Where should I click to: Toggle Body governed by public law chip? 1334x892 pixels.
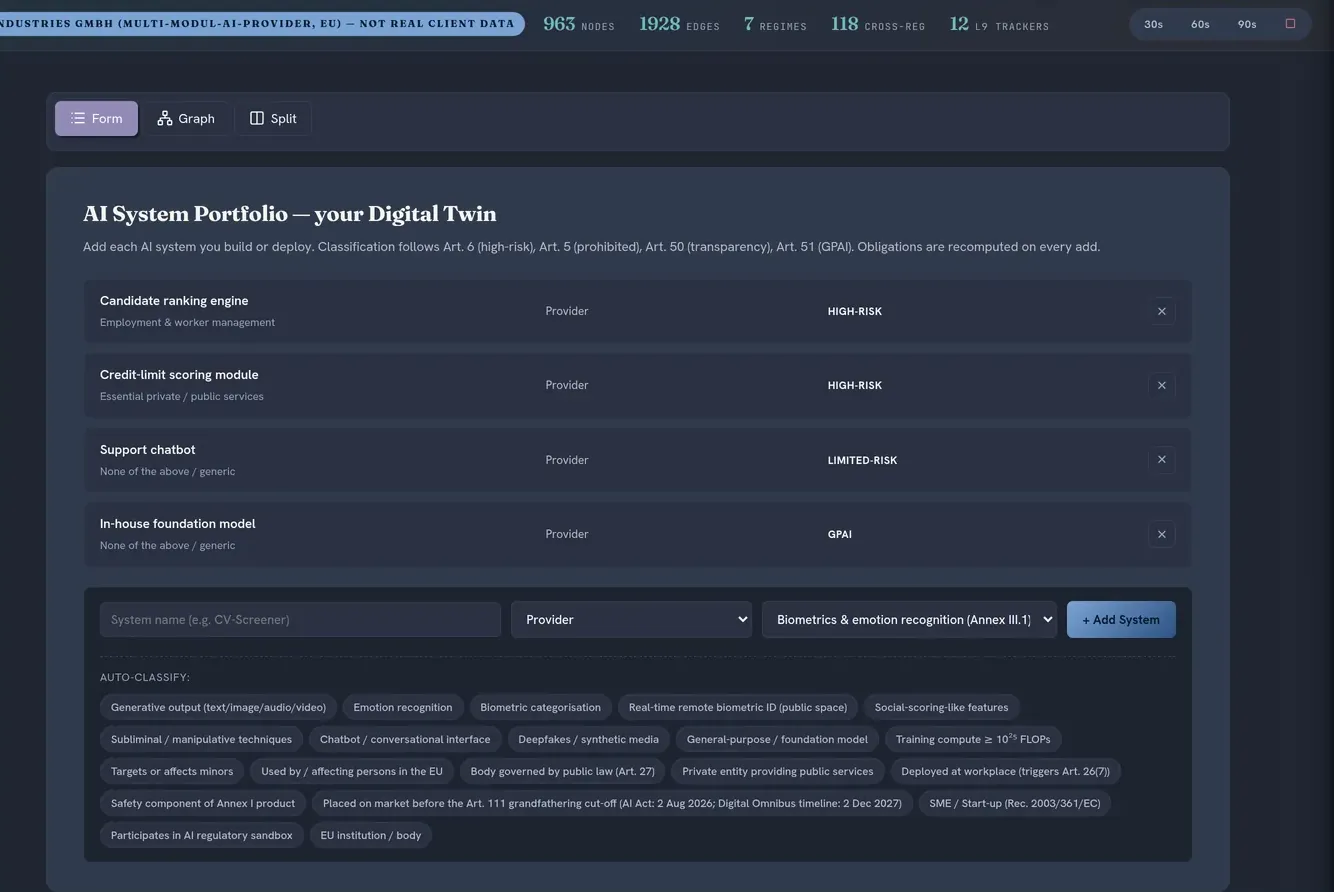click(563, 771)
